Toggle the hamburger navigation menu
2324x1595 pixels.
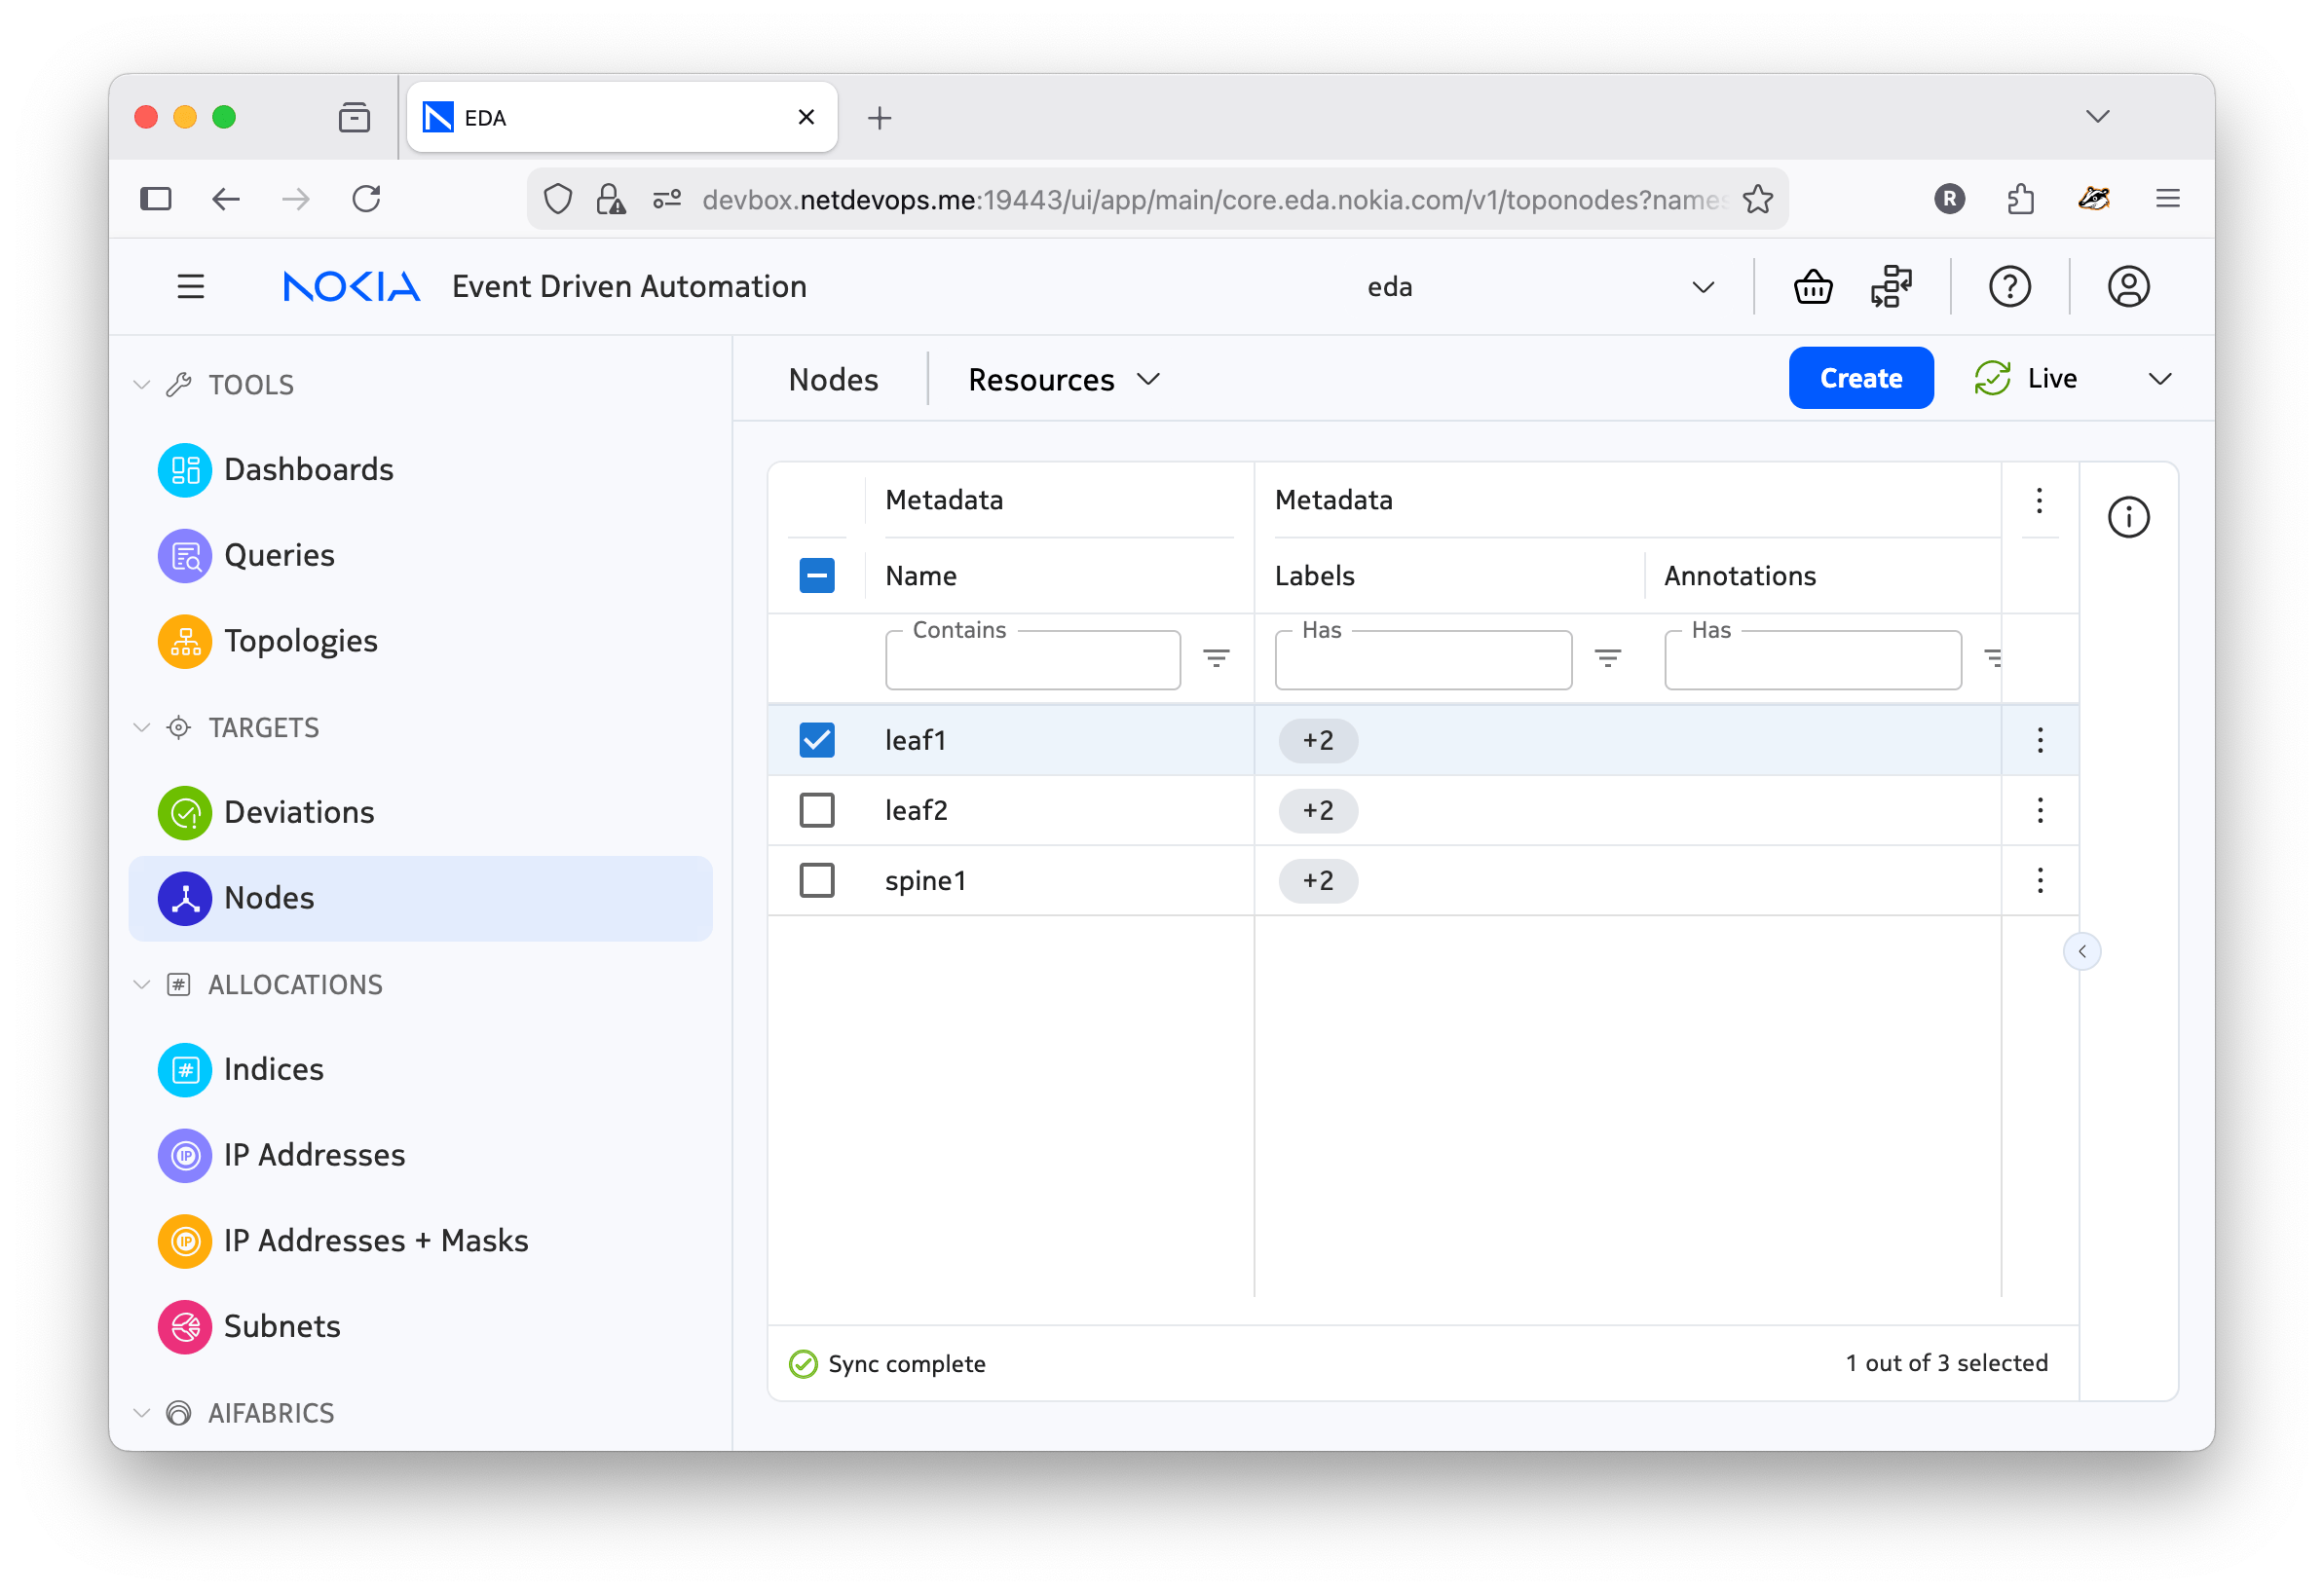click(x=191, y=287)
